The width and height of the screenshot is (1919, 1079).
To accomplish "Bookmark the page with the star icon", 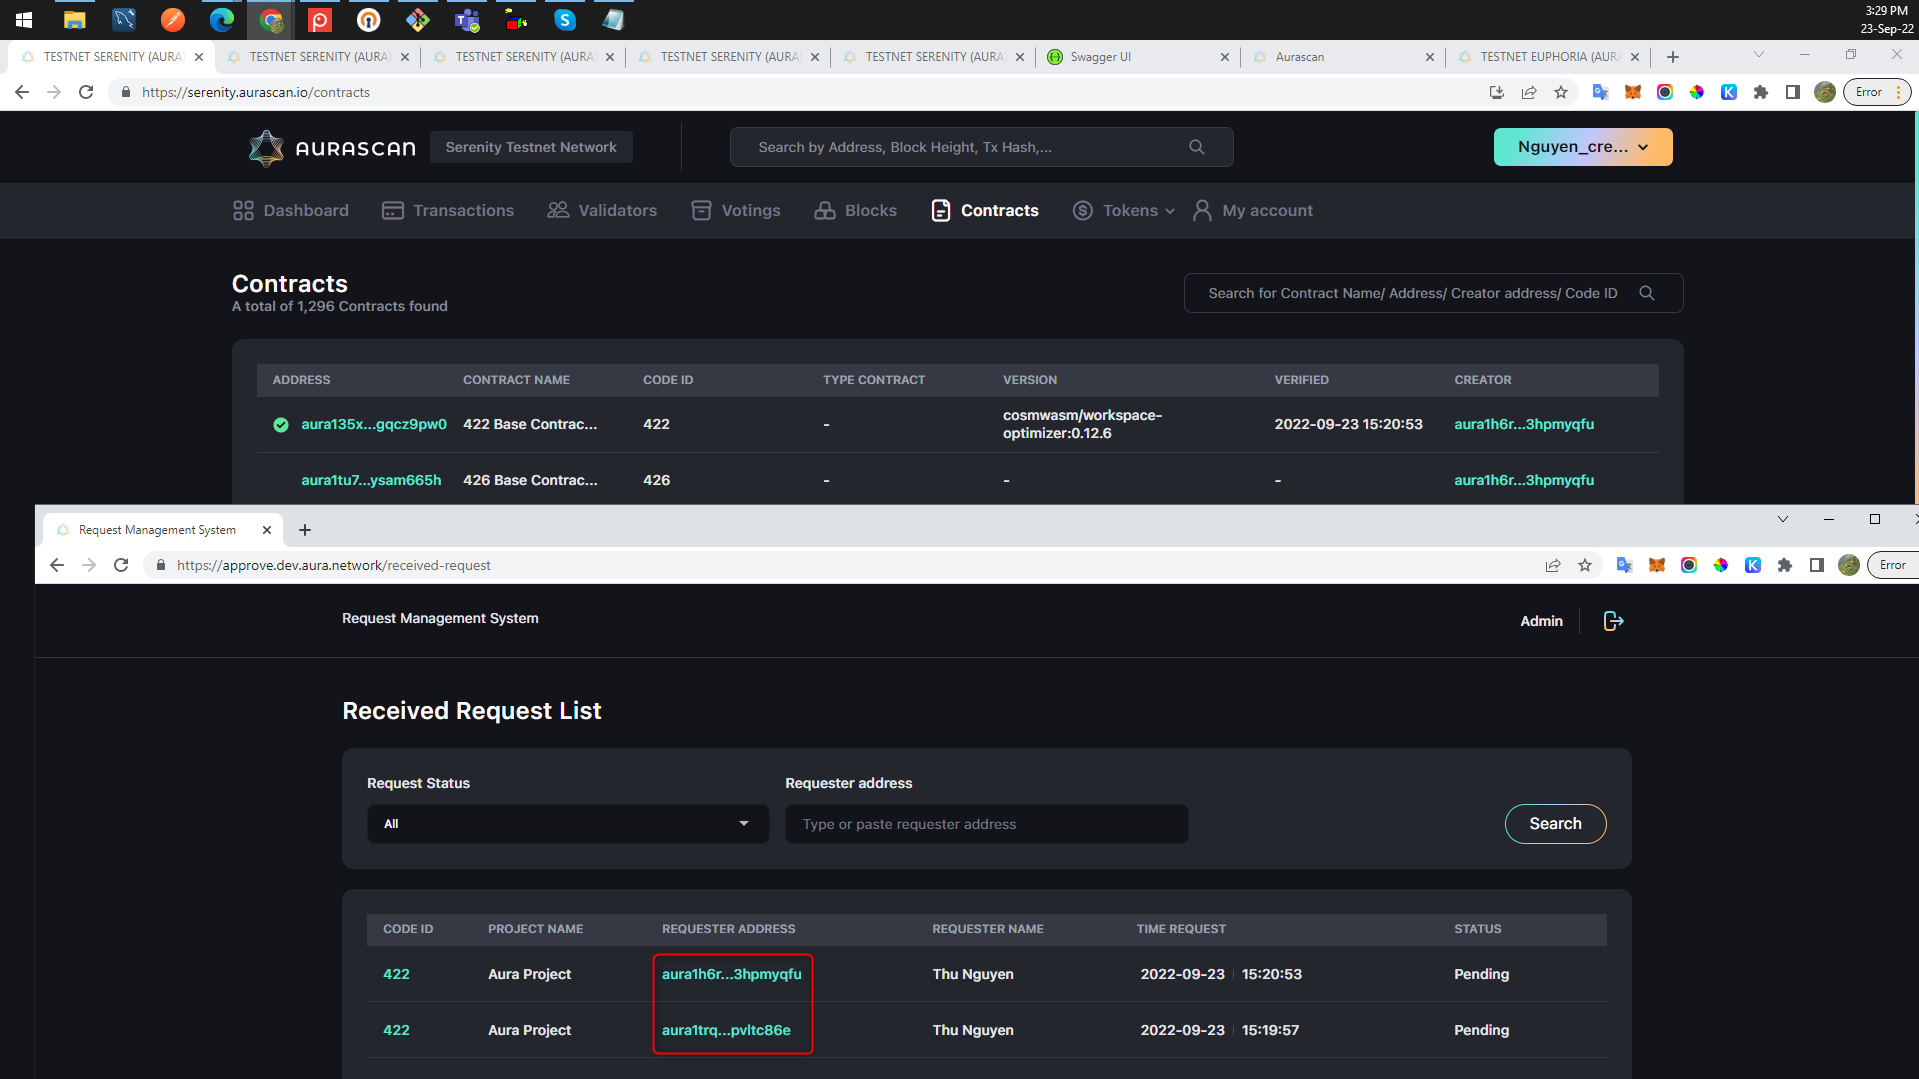I will pos(1561,92).
